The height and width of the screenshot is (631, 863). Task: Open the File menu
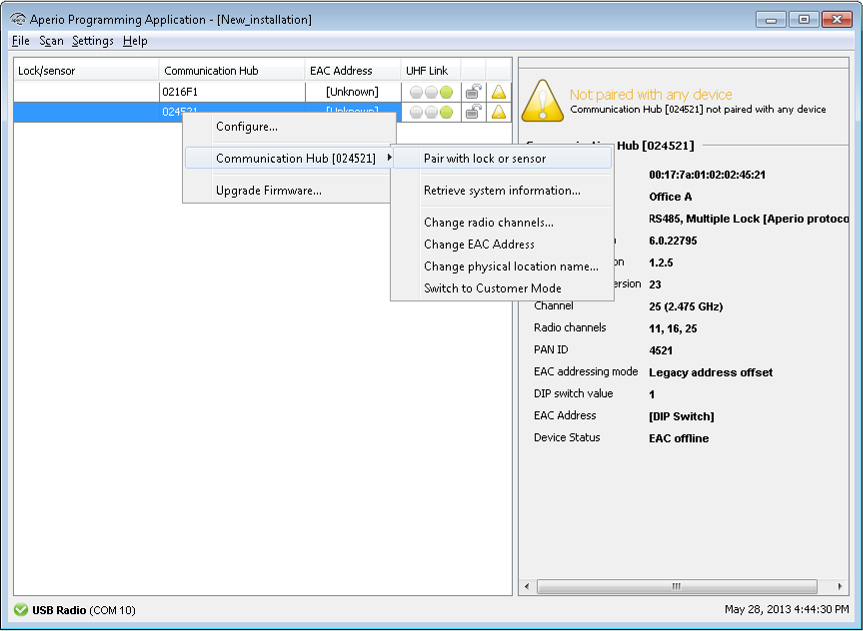(x=21, y=41)
